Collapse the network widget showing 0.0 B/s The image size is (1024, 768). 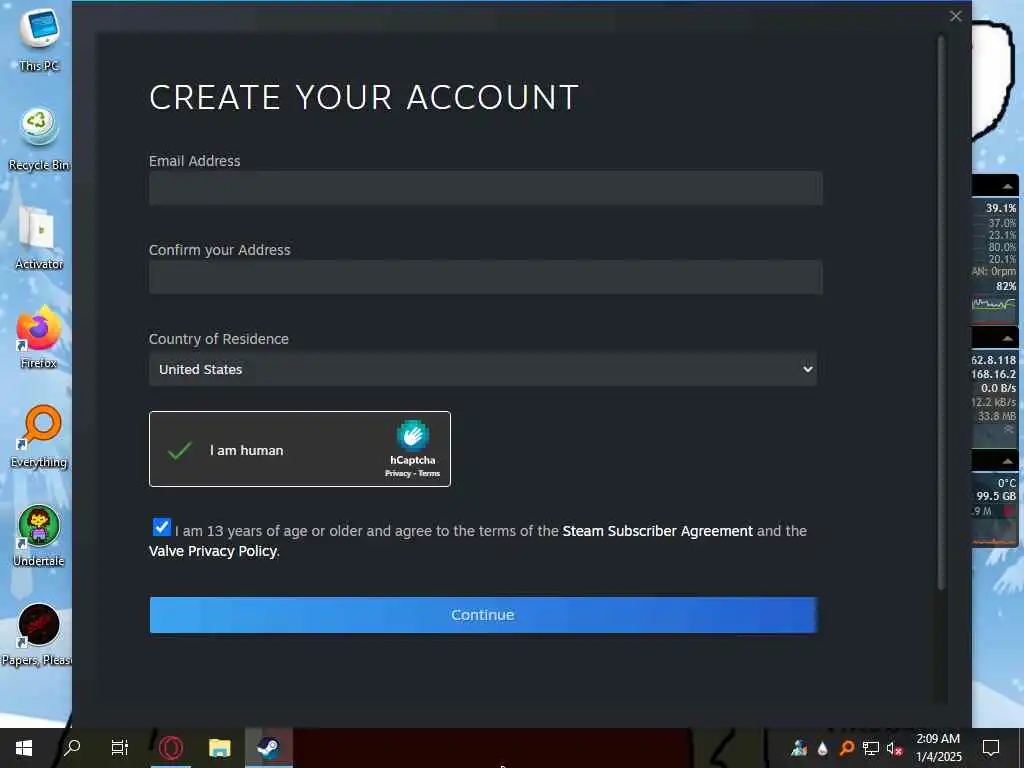(x=1008, y=338)
